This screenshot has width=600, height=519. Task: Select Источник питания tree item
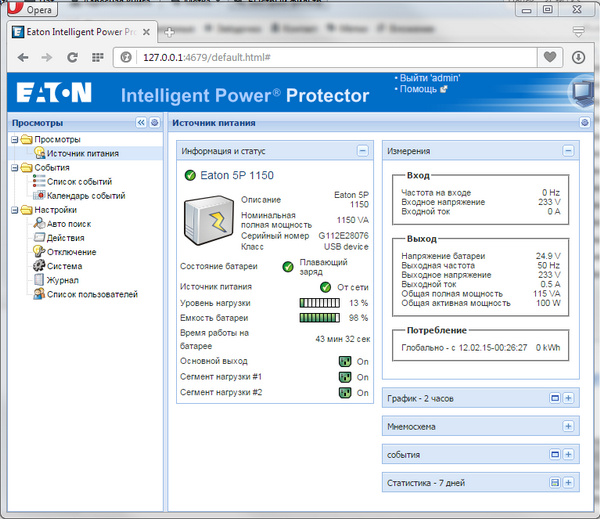[x=83, y=153]
